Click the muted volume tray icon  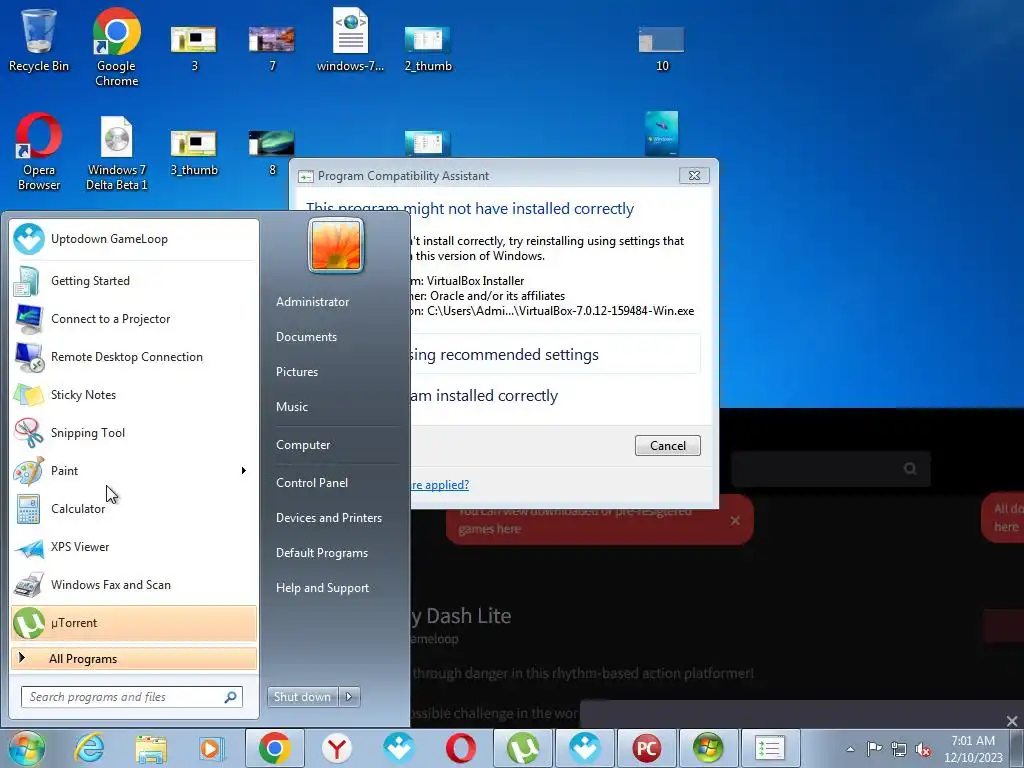tap(923, 749)
